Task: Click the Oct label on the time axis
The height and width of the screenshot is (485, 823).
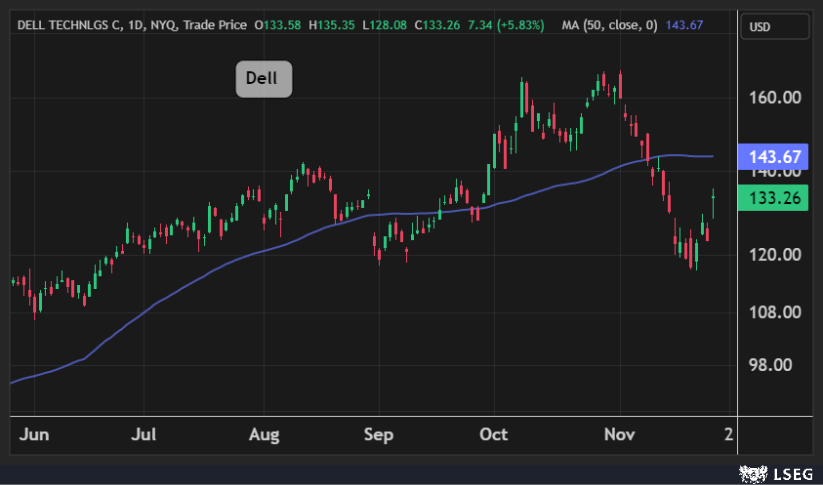Action: 494,435
